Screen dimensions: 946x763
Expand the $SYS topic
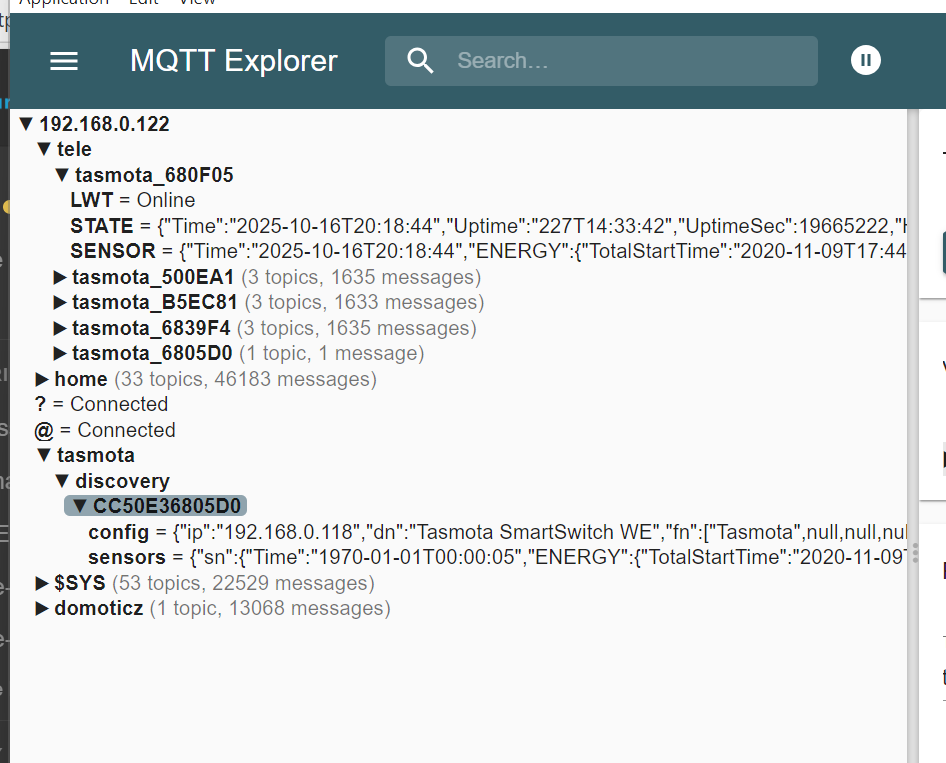pos(43,583)
